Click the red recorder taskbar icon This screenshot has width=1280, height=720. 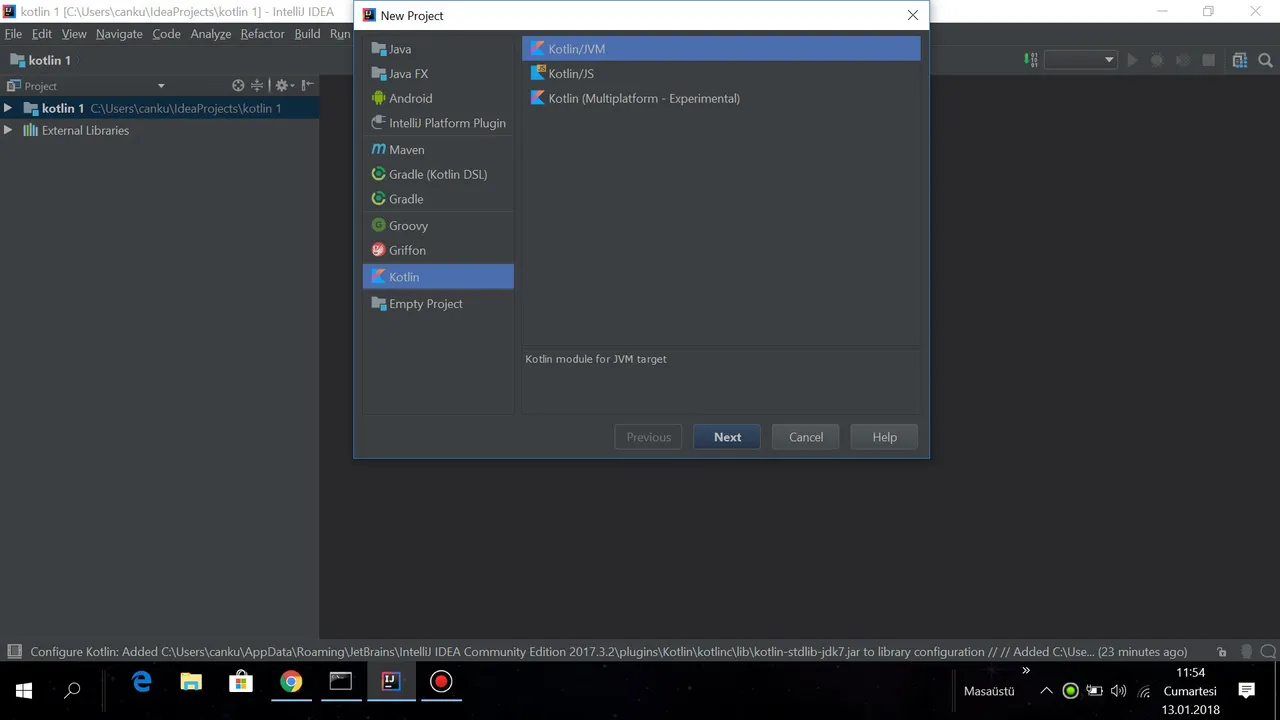pos(441,682)
